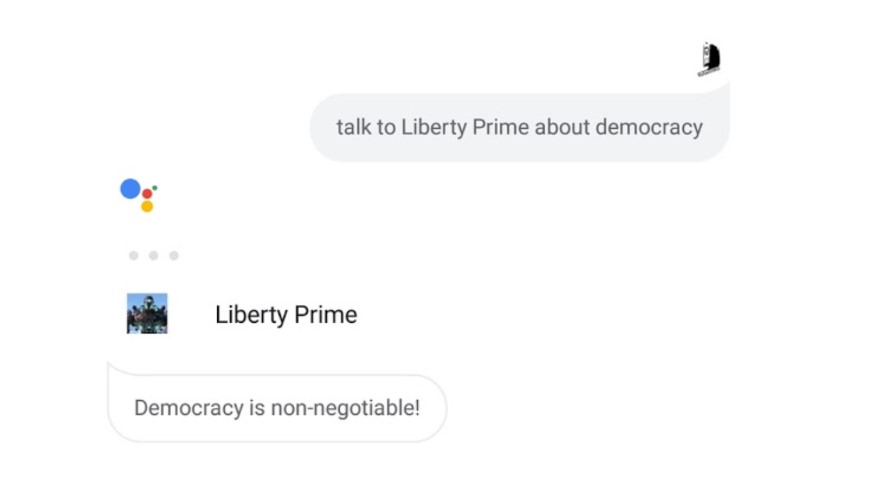Click the word "about" in user's message
888x499 pixels.
[x=562, y=128]
